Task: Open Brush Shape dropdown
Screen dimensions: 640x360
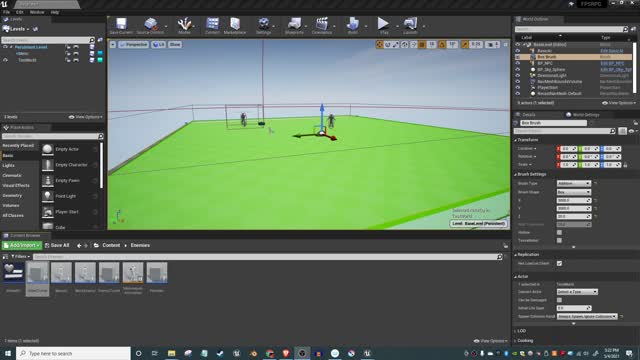Action: [x=573, y=192]
